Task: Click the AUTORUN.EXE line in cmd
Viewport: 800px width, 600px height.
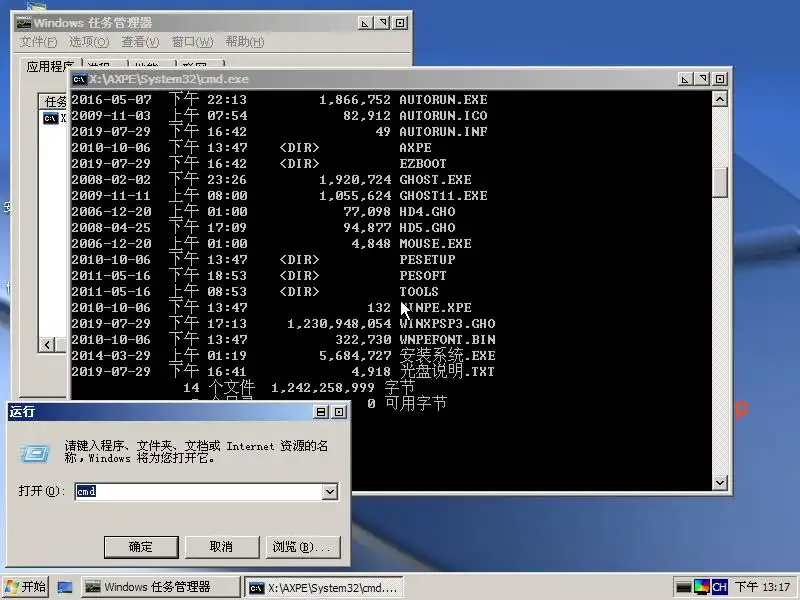Action: [279, 99]
